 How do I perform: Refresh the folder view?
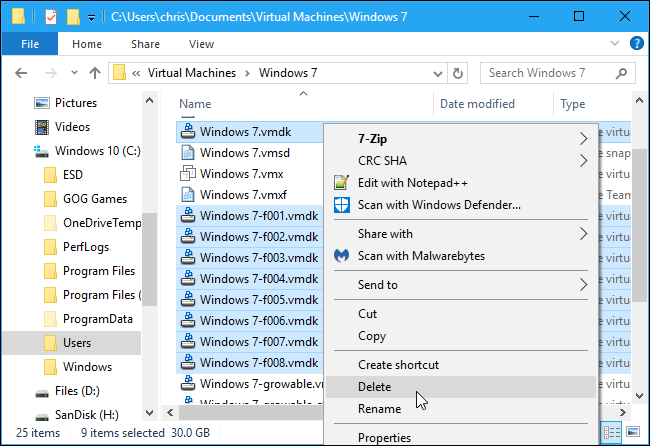[x=458, y=73]
